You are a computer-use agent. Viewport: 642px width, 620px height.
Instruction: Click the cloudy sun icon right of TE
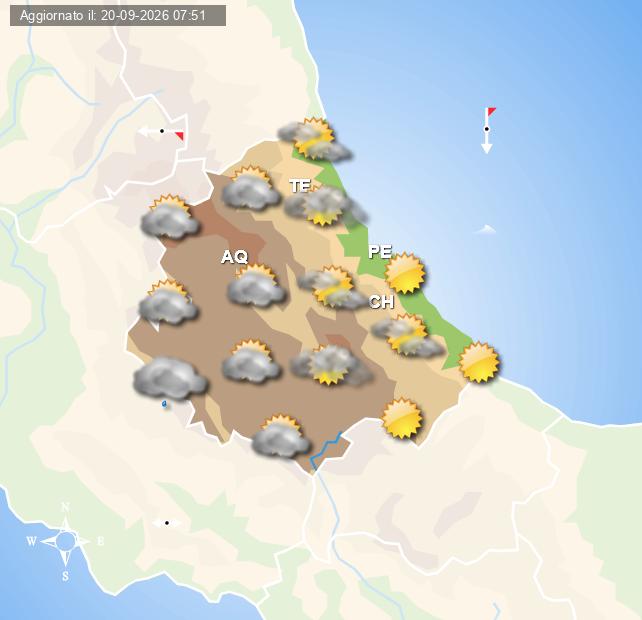click(326, 206)
